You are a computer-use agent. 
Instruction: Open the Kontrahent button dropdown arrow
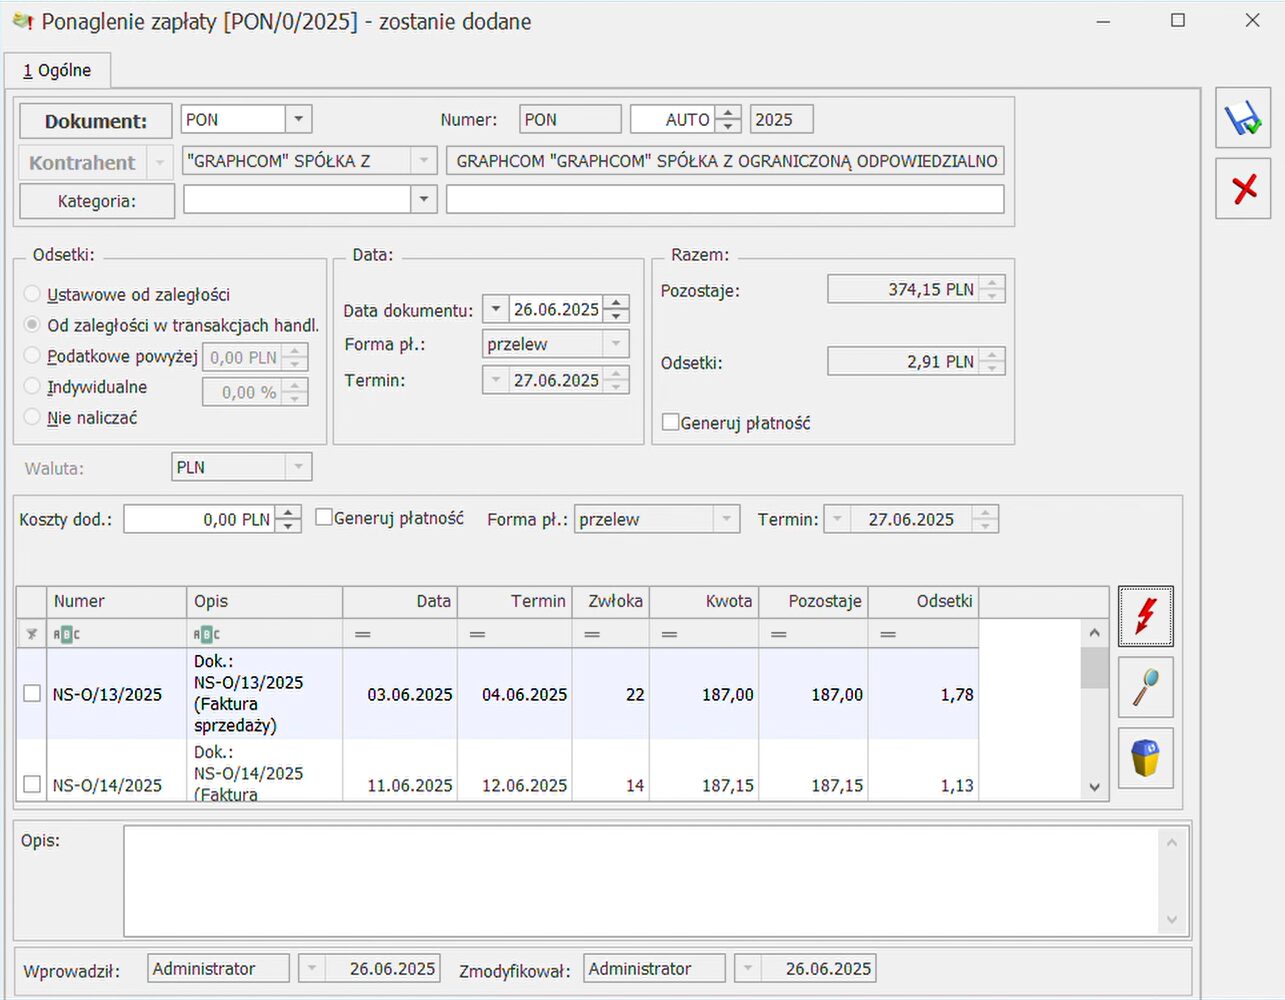coord(159,162)
